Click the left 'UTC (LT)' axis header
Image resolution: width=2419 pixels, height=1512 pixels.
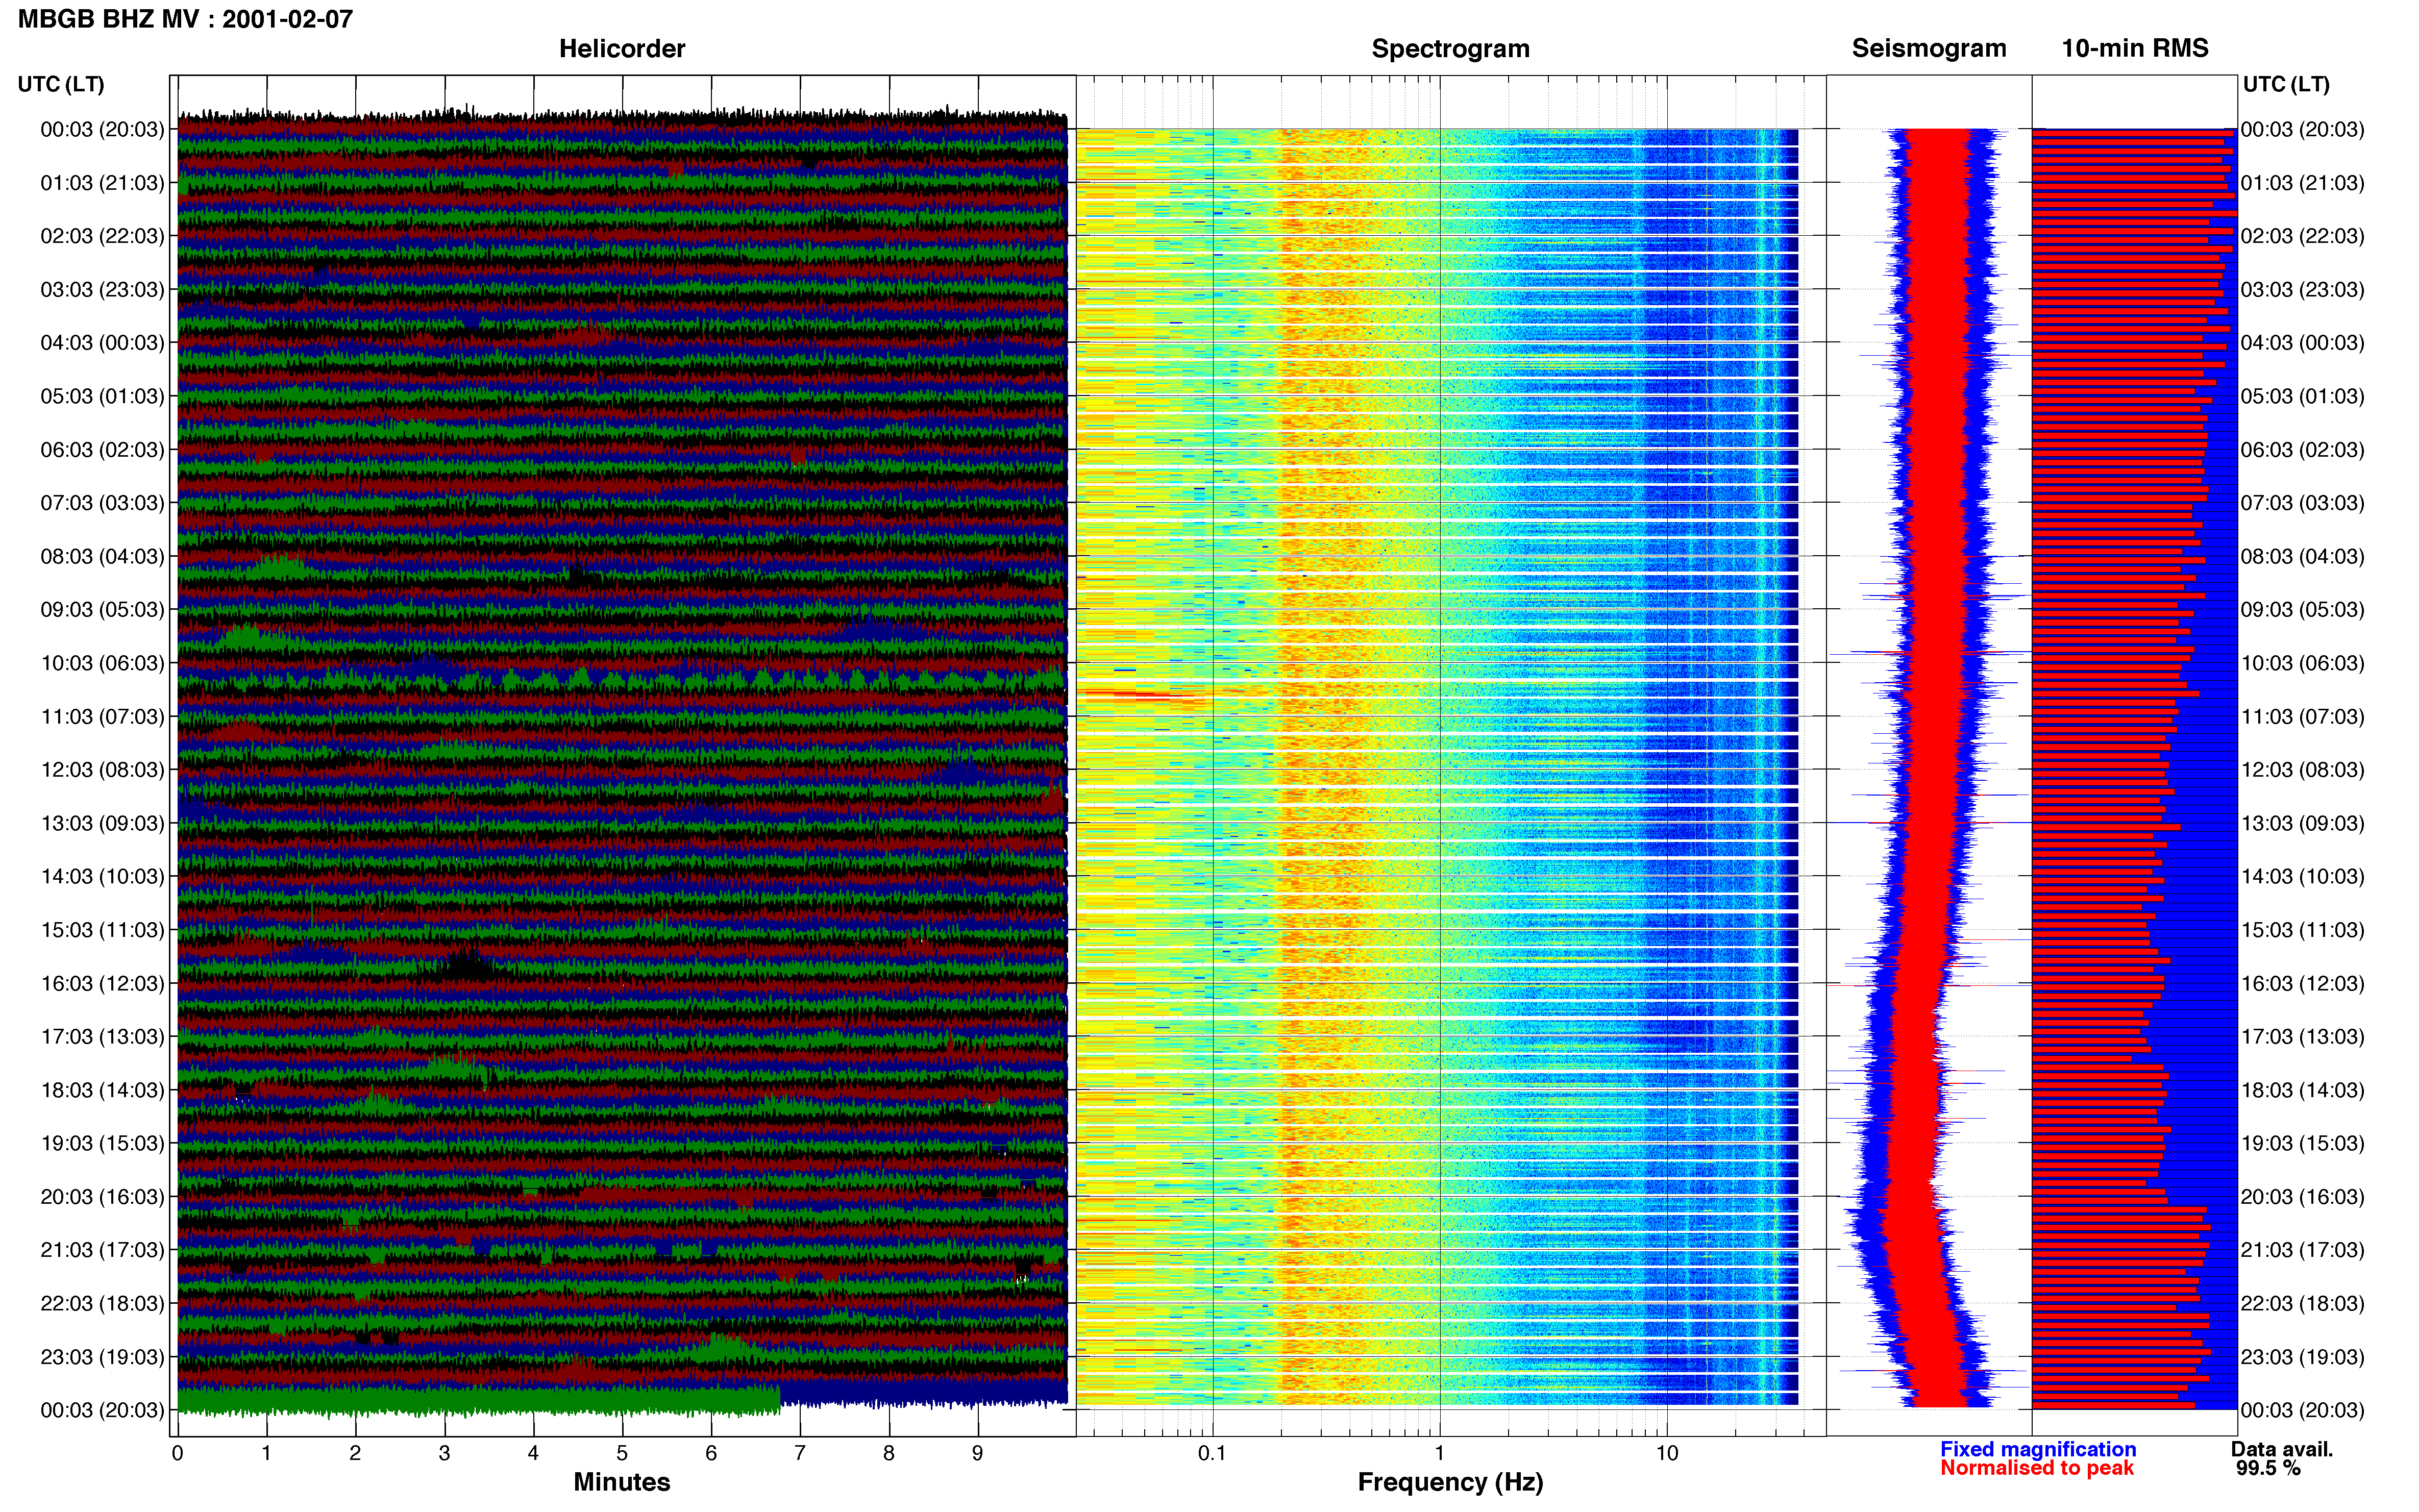click(x=61, y=84)
